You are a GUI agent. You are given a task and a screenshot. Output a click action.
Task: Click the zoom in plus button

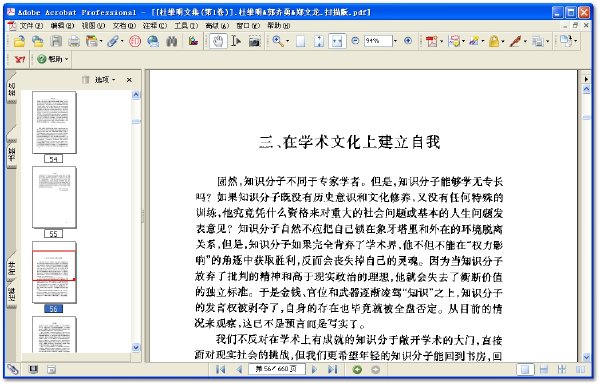click(x=408, y=41)
